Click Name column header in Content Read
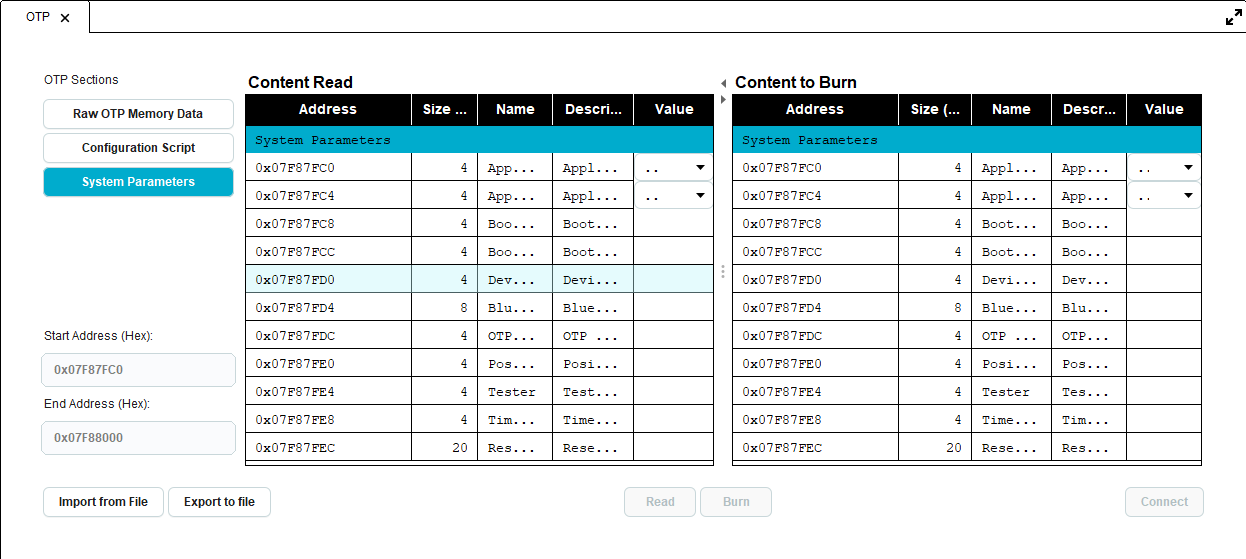 [515, 109]
